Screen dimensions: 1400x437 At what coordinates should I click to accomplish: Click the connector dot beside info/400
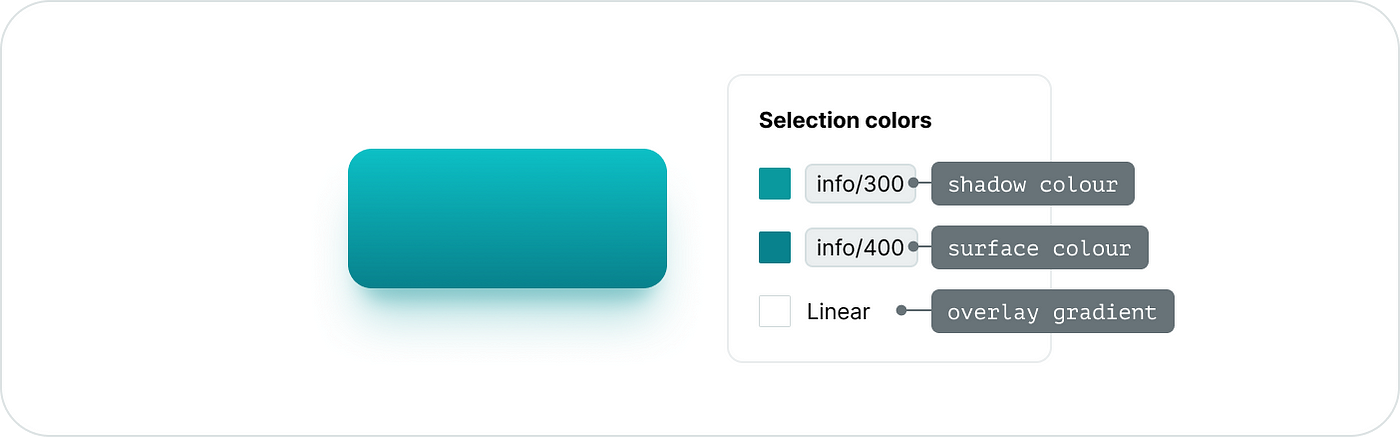point(913,247)
